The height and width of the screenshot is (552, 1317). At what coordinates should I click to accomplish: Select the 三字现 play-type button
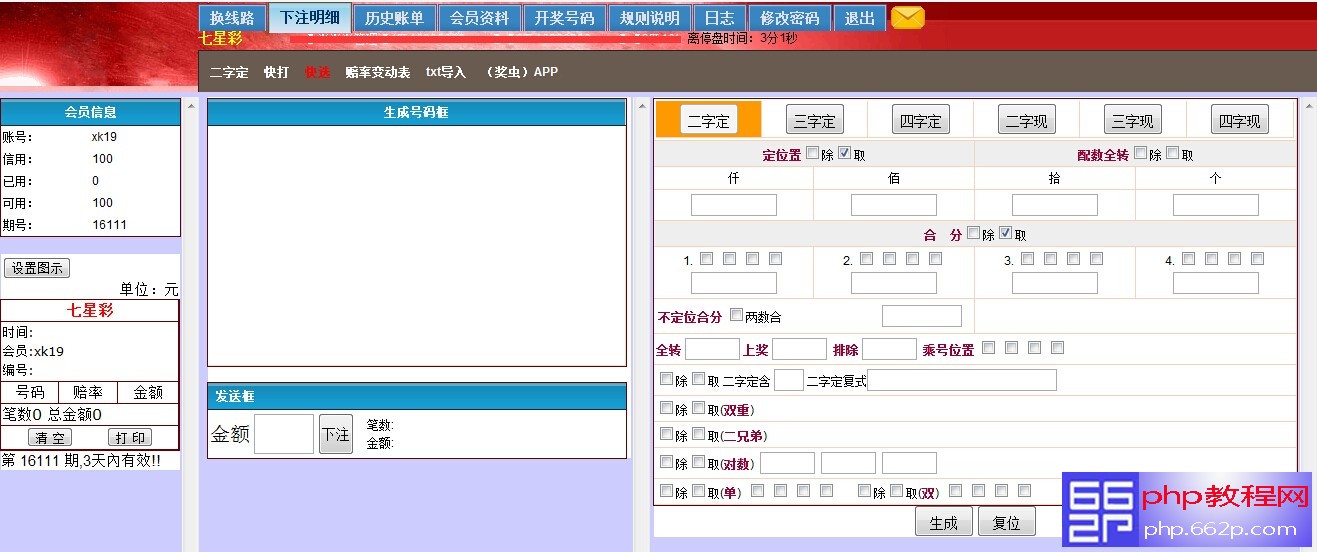(x=1133, y=120)
